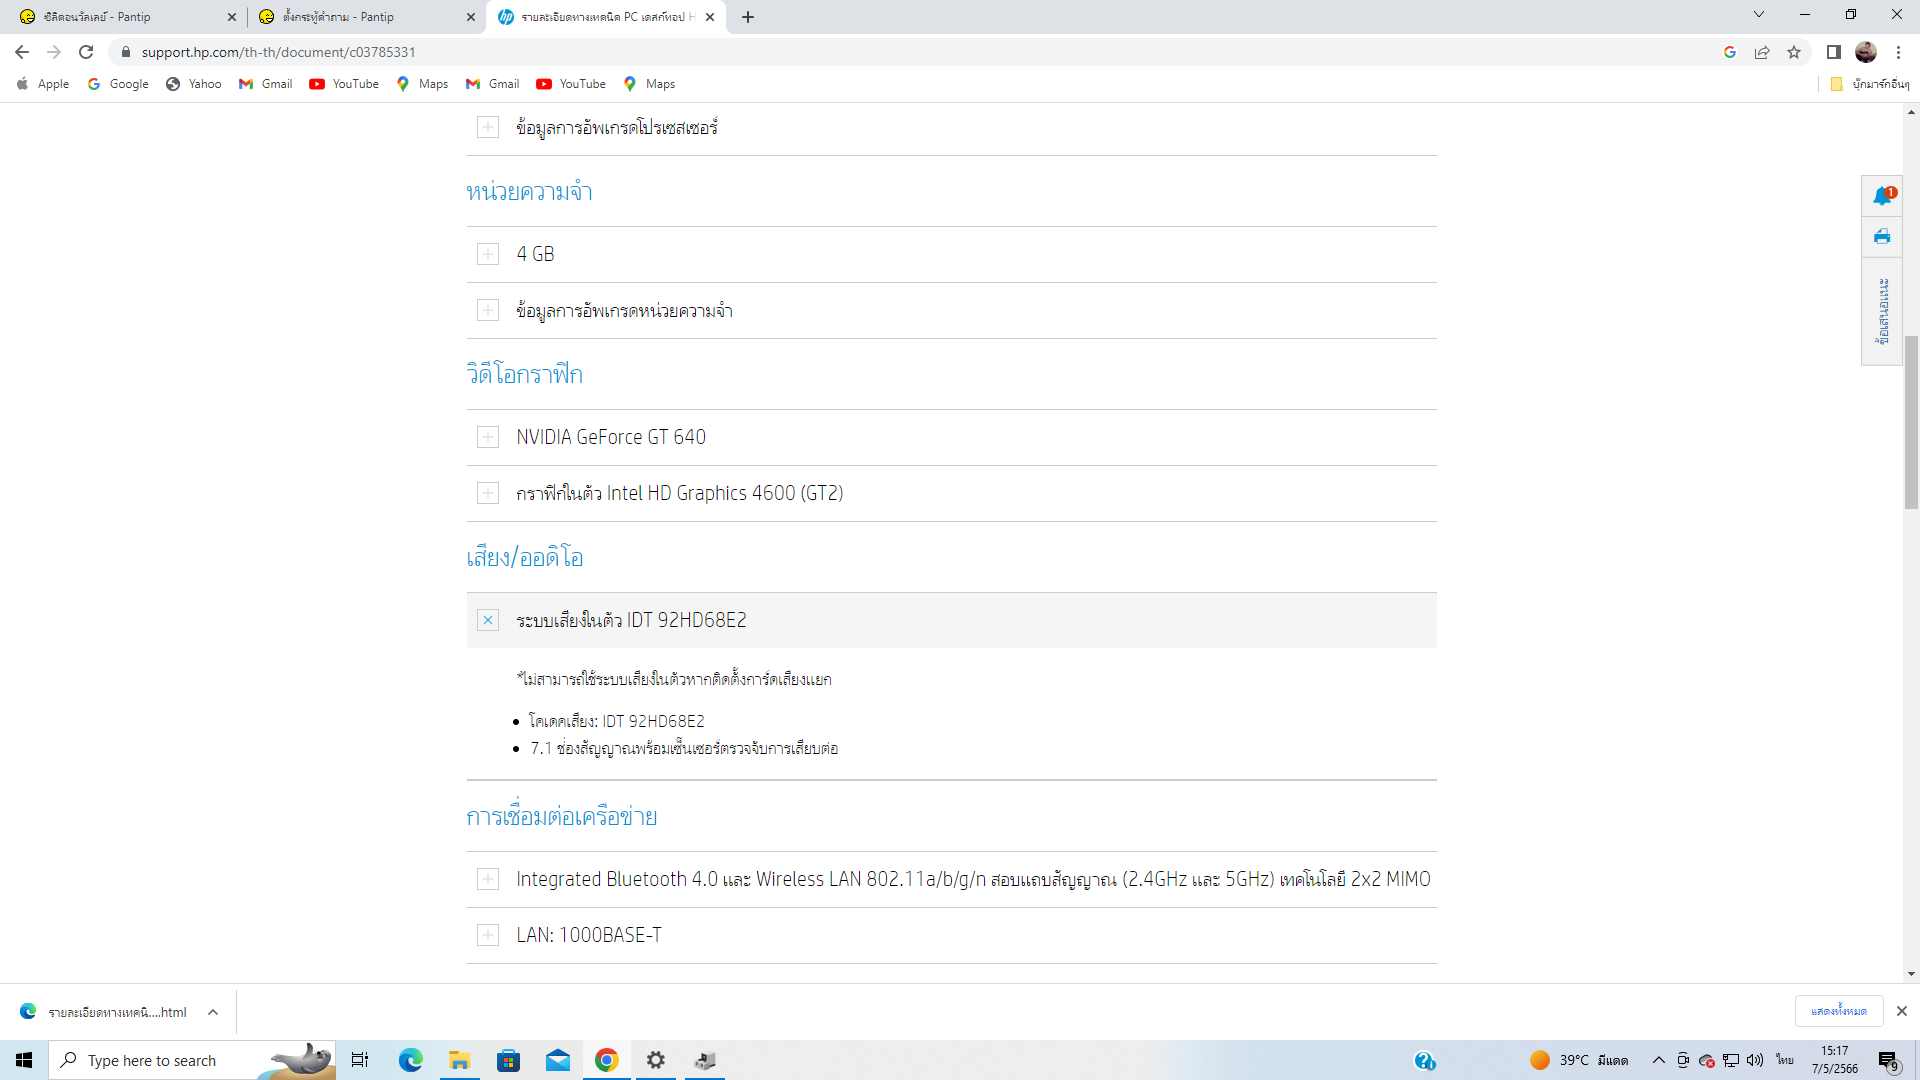Click the page vertical scrollbar
The image size is (1920, 1080).
pos(1911,423)
